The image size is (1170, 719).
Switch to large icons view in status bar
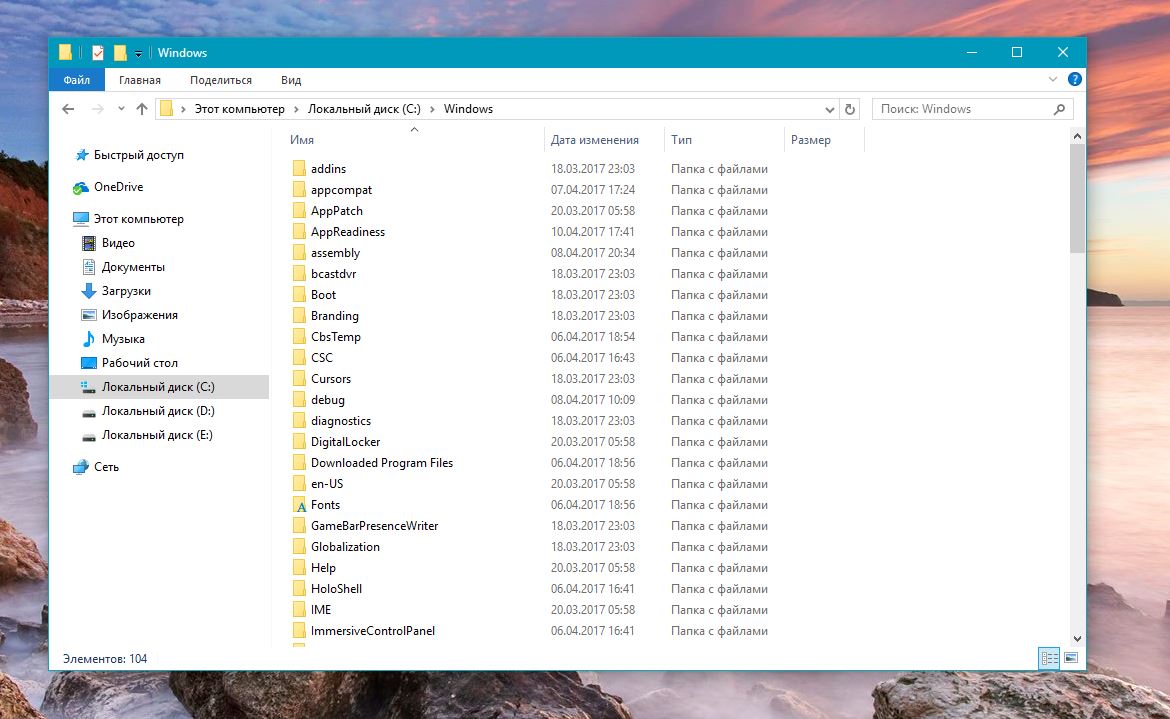pyautogui.click(x=1071, y=659)
